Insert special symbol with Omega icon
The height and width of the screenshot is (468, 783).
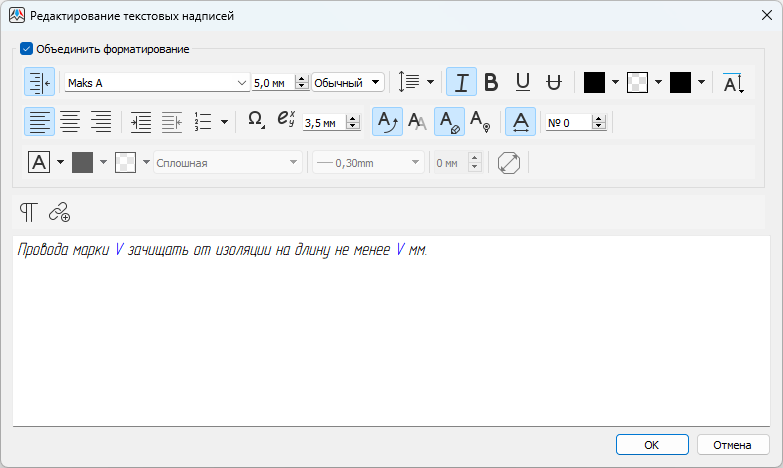click(x=255, y=122)
